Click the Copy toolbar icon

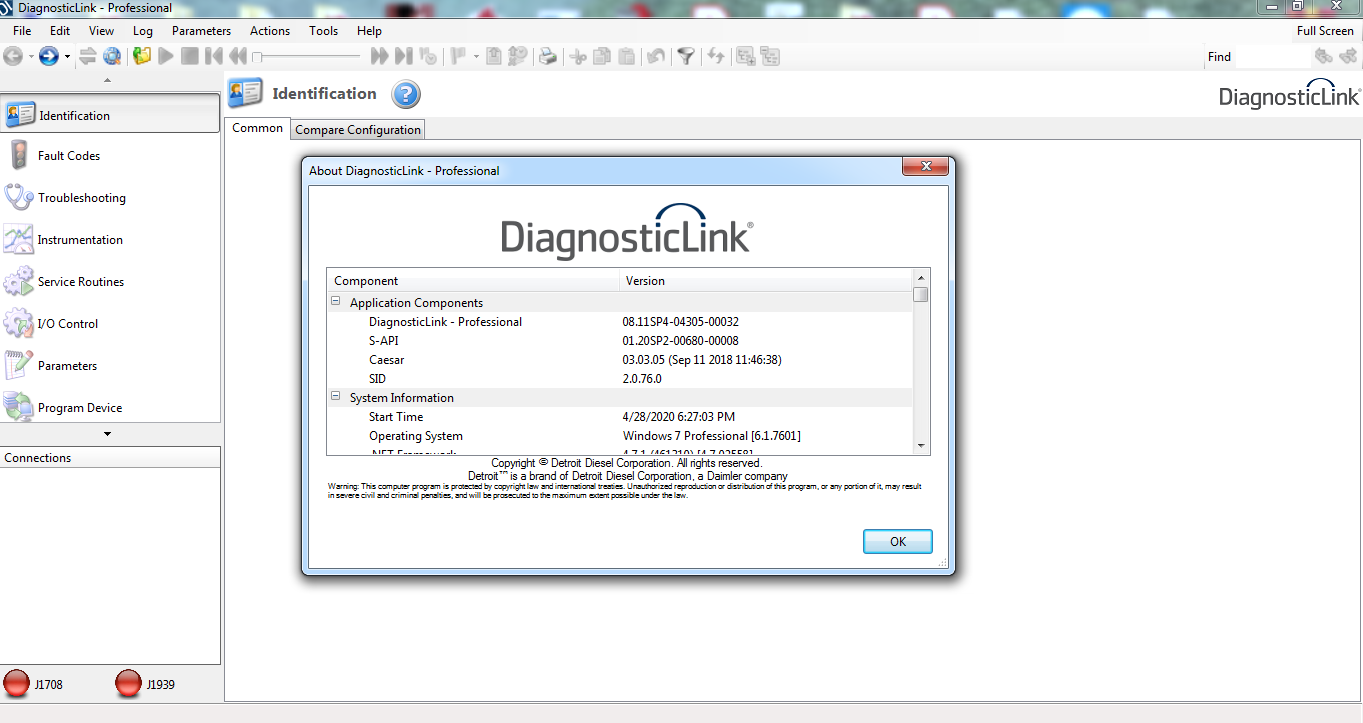pos(602,57)
